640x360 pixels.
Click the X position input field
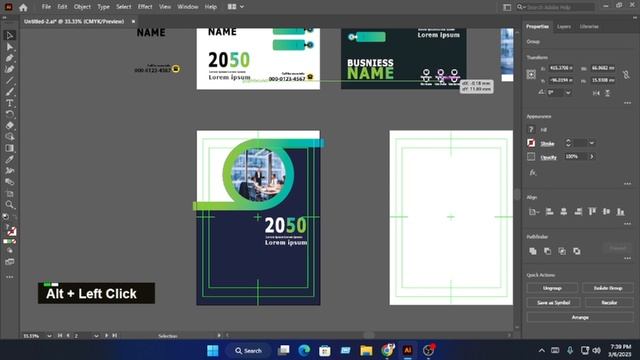click(561, 68)
